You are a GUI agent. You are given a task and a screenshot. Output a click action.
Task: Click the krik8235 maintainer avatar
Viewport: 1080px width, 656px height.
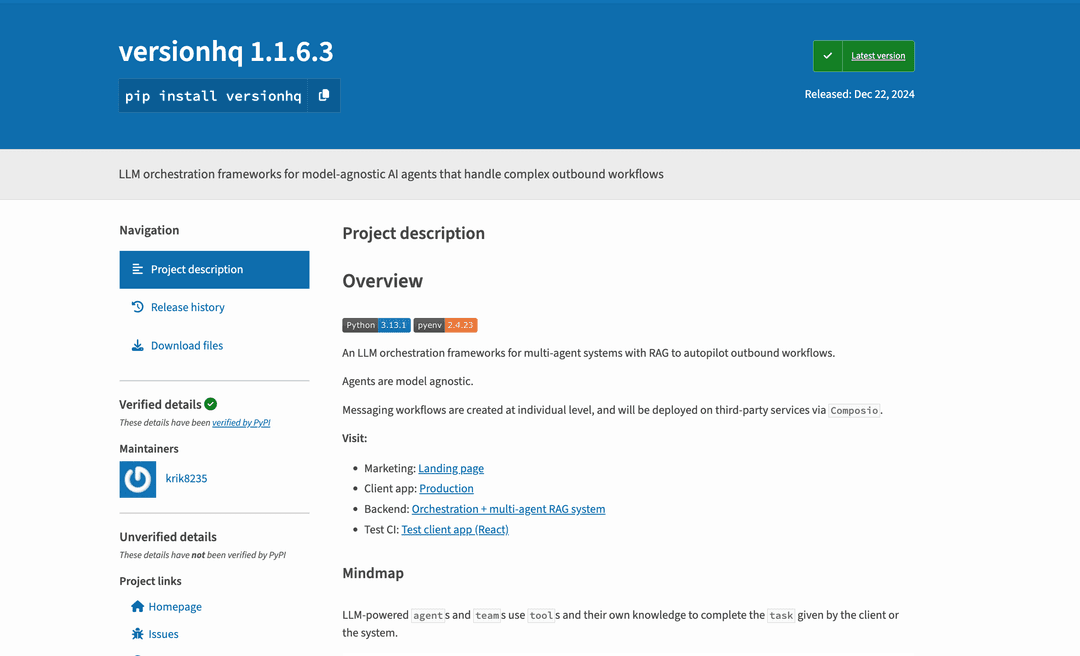[137, 479]
